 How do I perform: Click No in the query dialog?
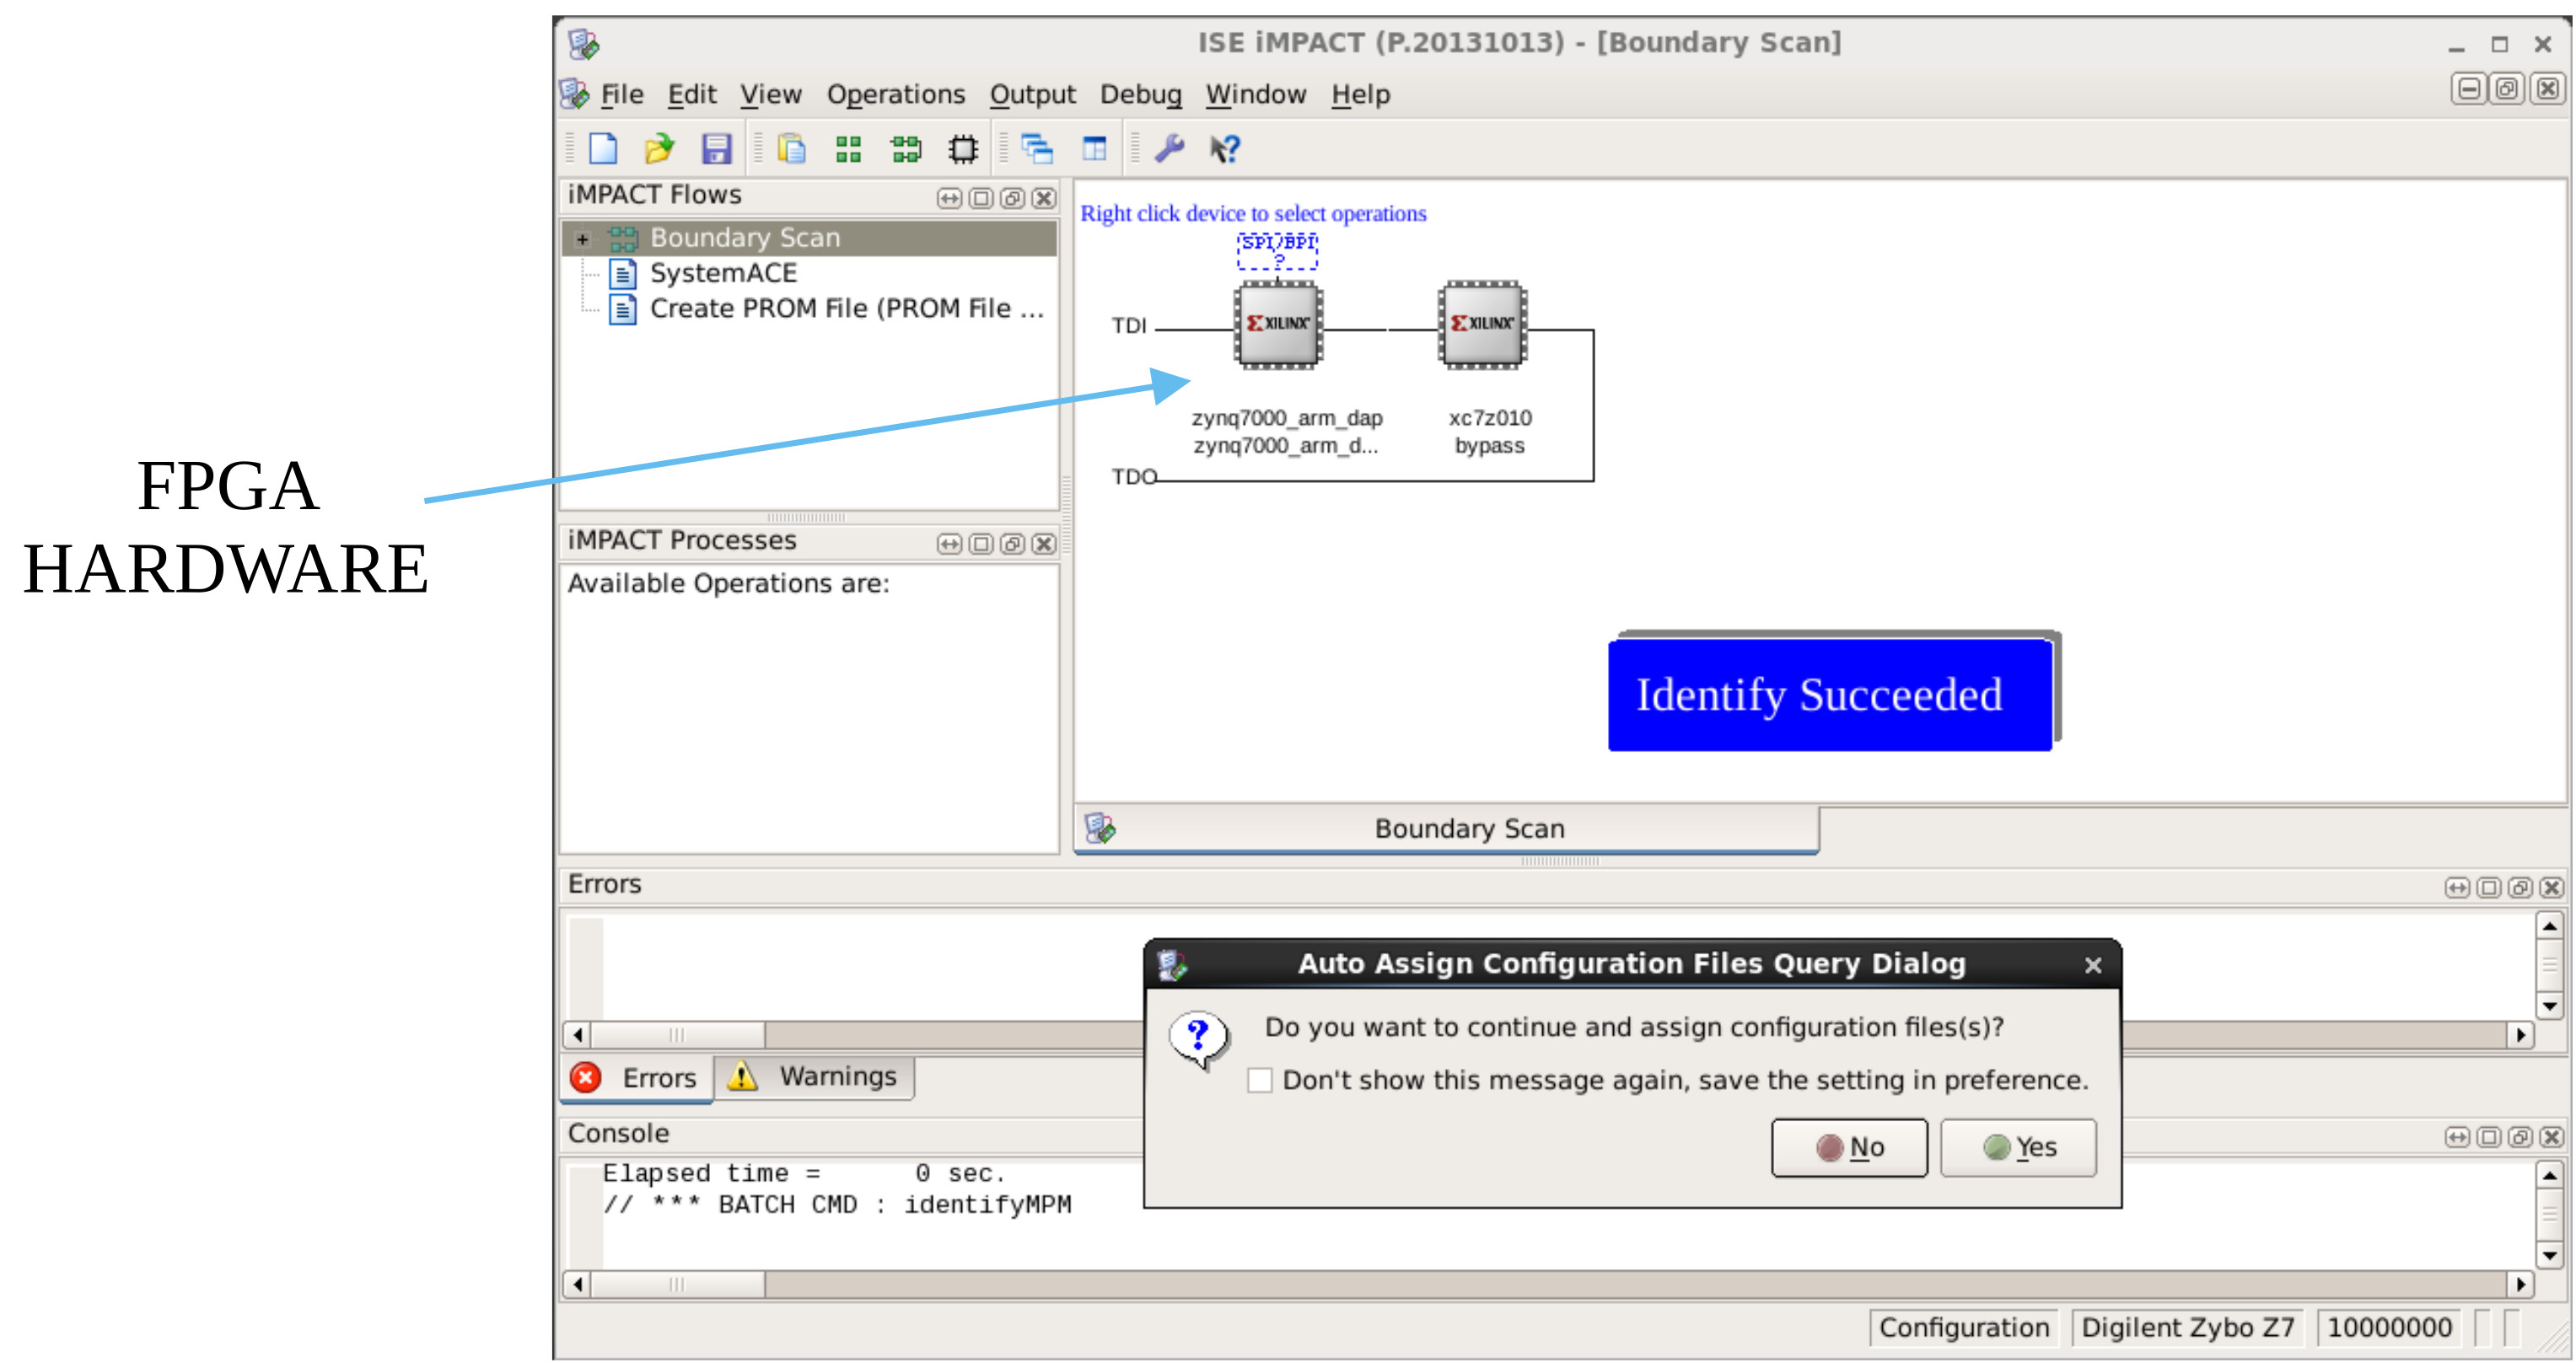(1849, 1147)
